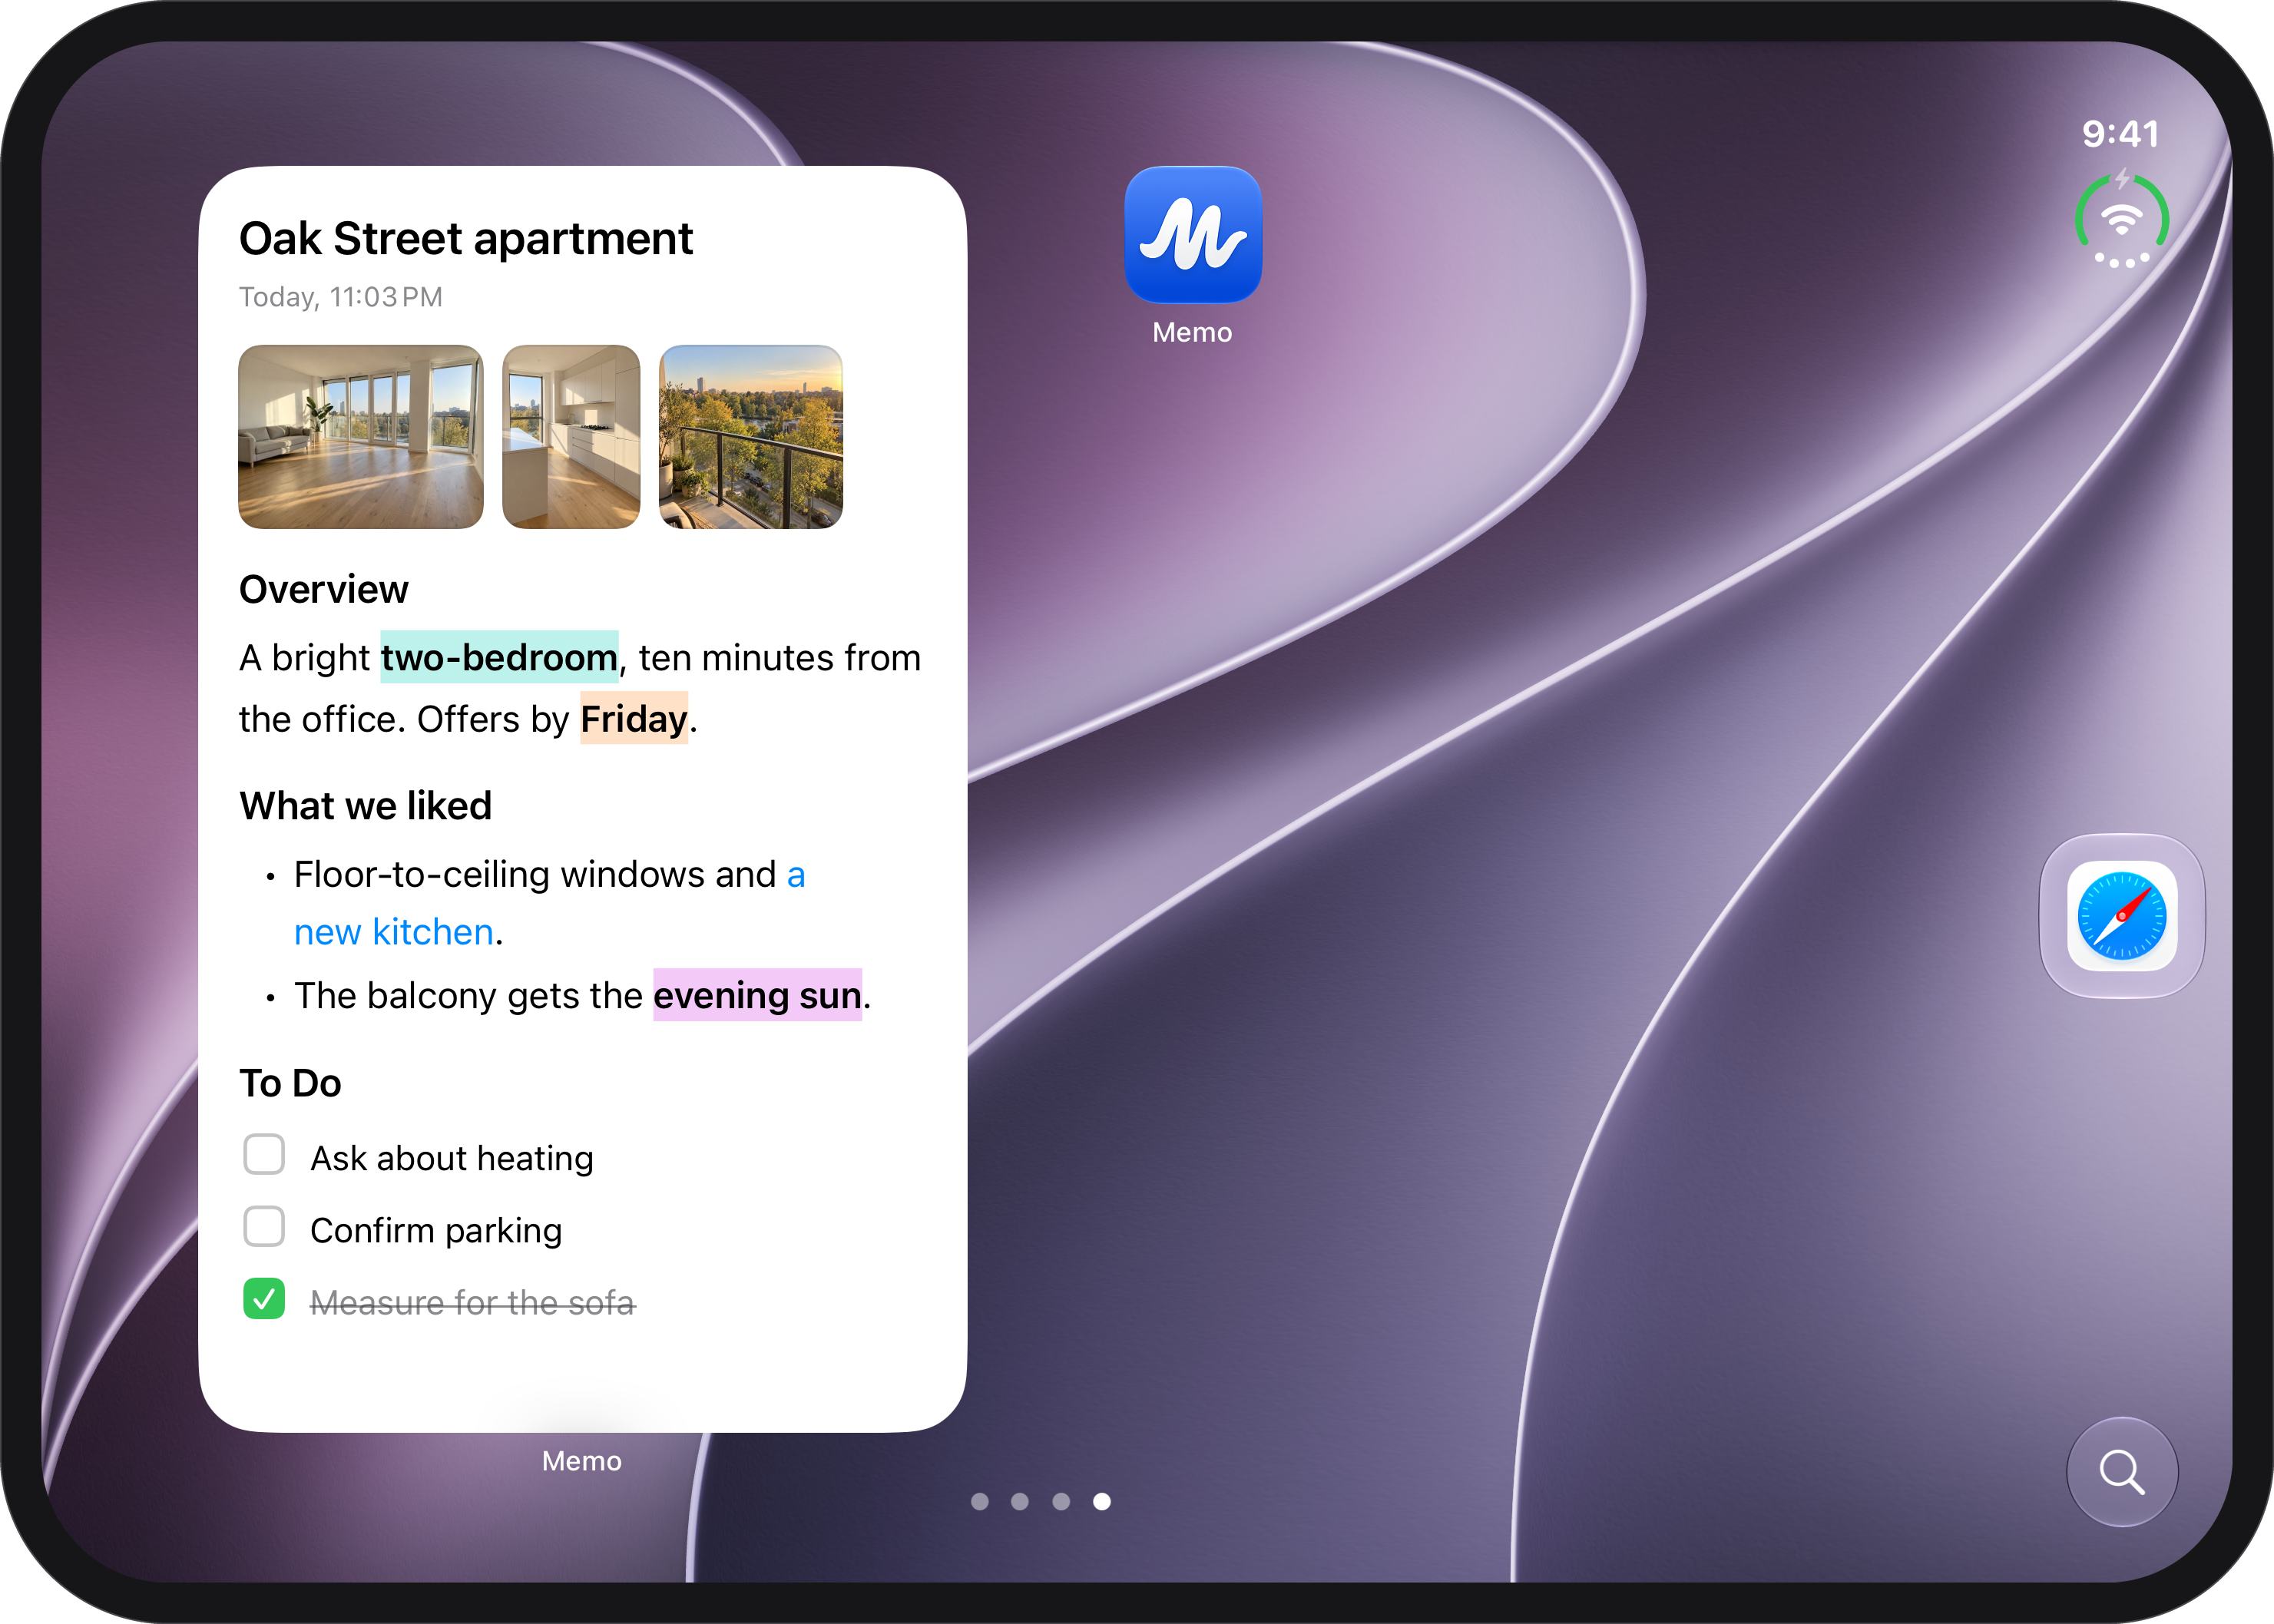Open the living room photo thumbnail
The image size is (2274, 1624).
(361, 437)
